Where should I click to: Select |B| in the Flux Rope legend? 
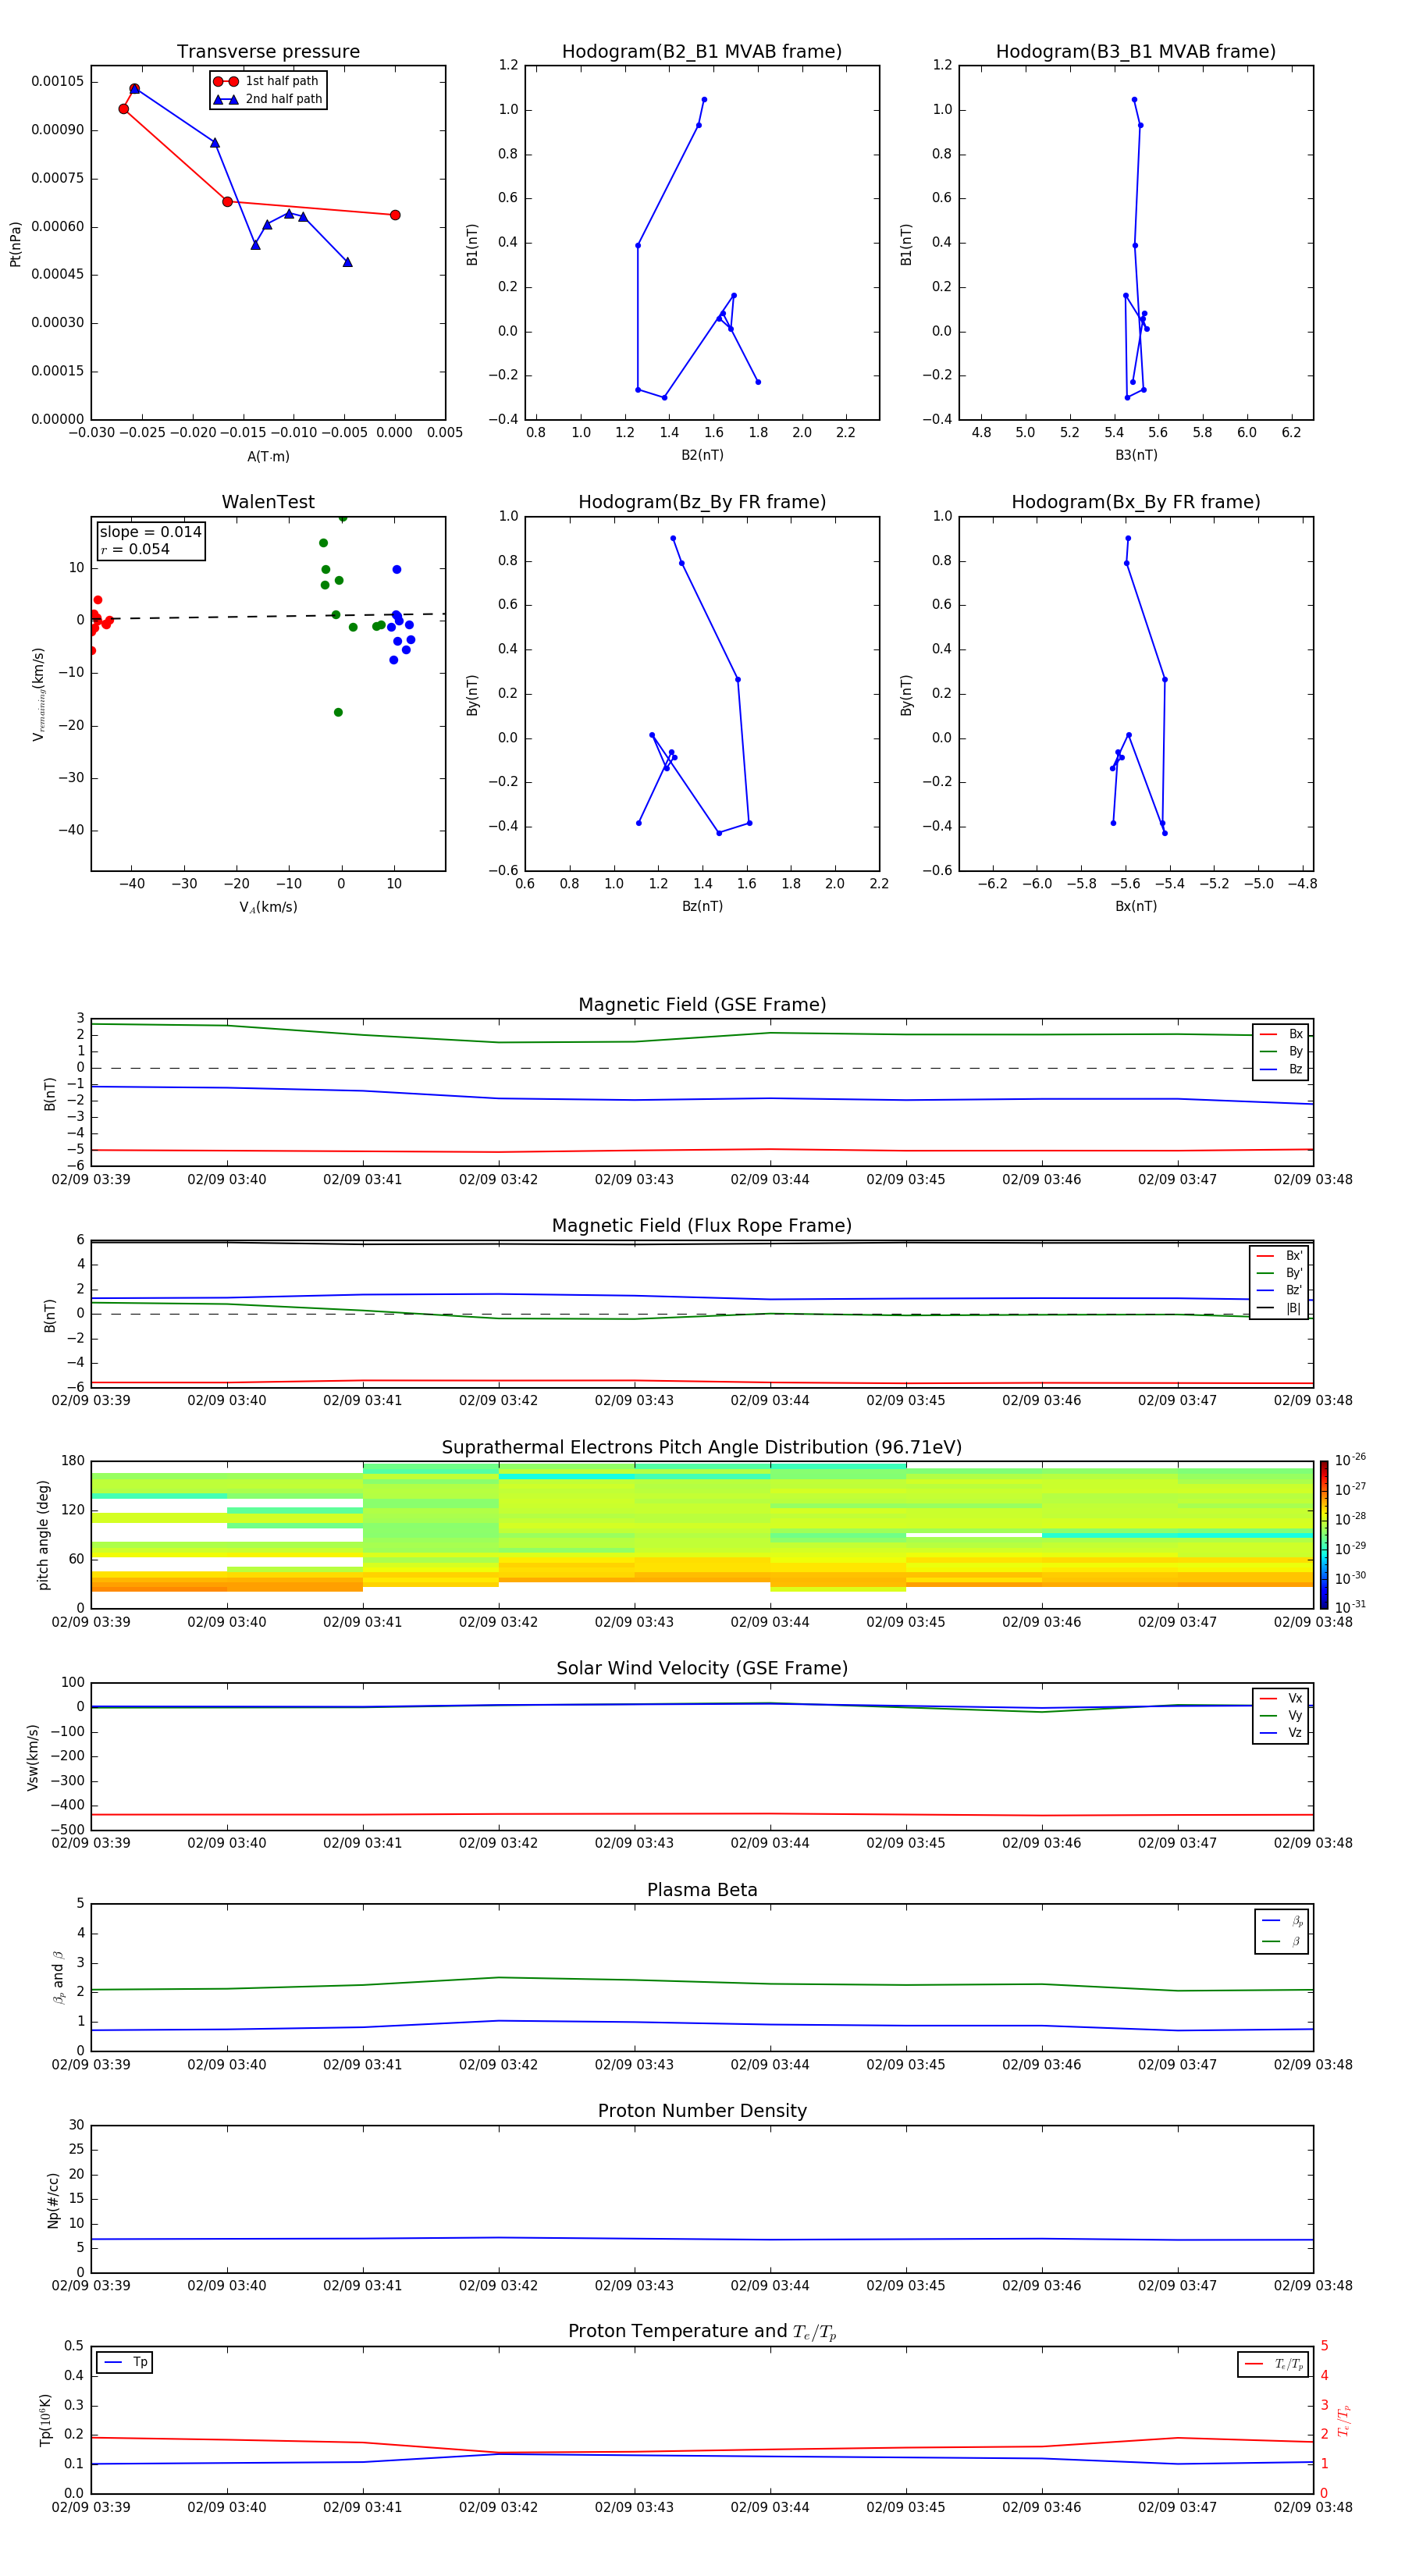pyautogui.click(x=1279, y=1308)
